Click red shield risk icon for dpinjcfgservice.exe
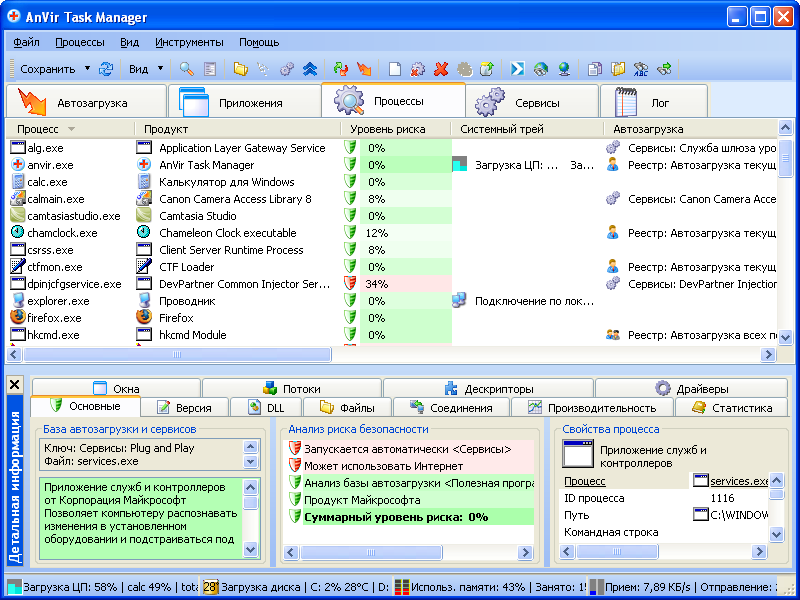The height and width of the screenshot is (600, 800). [x=350, y=284]
